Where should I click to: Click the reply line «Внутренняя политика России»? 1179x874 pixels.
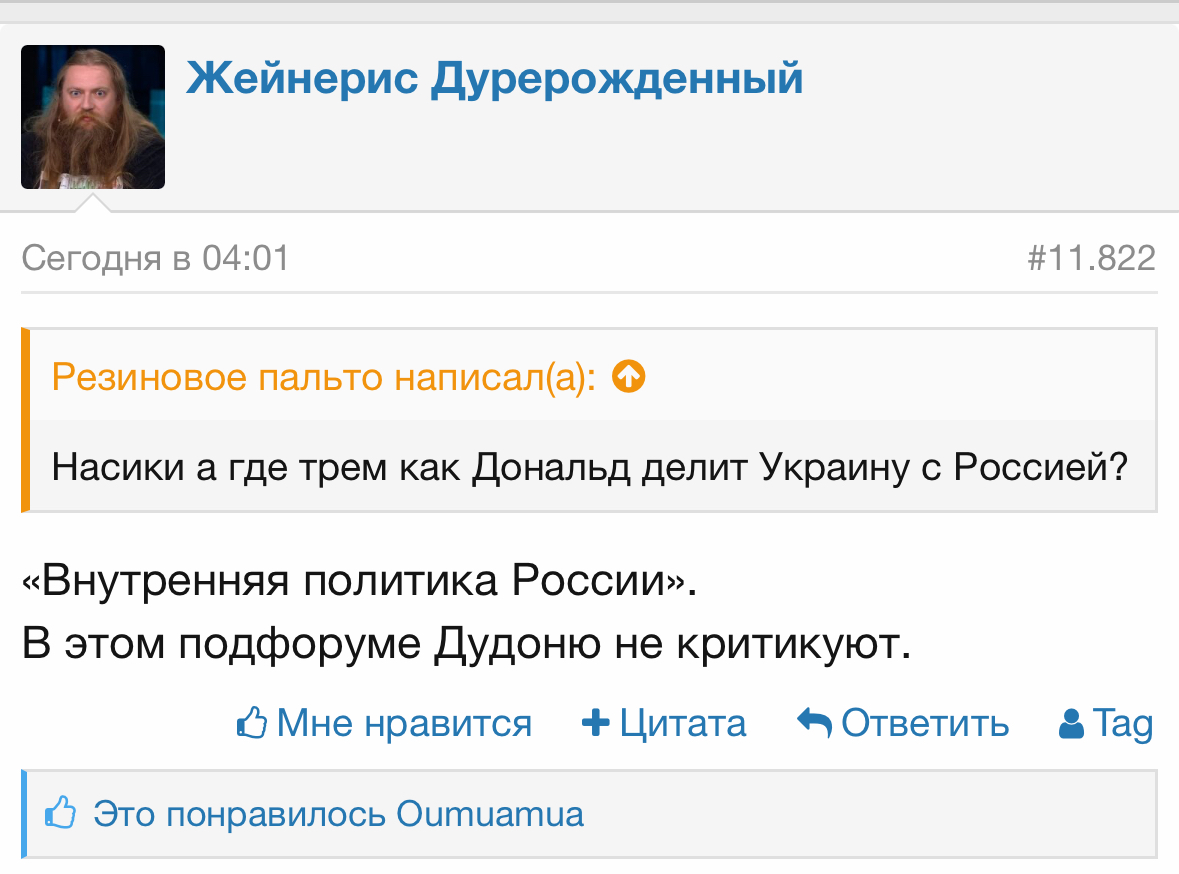tap(360, 581)
